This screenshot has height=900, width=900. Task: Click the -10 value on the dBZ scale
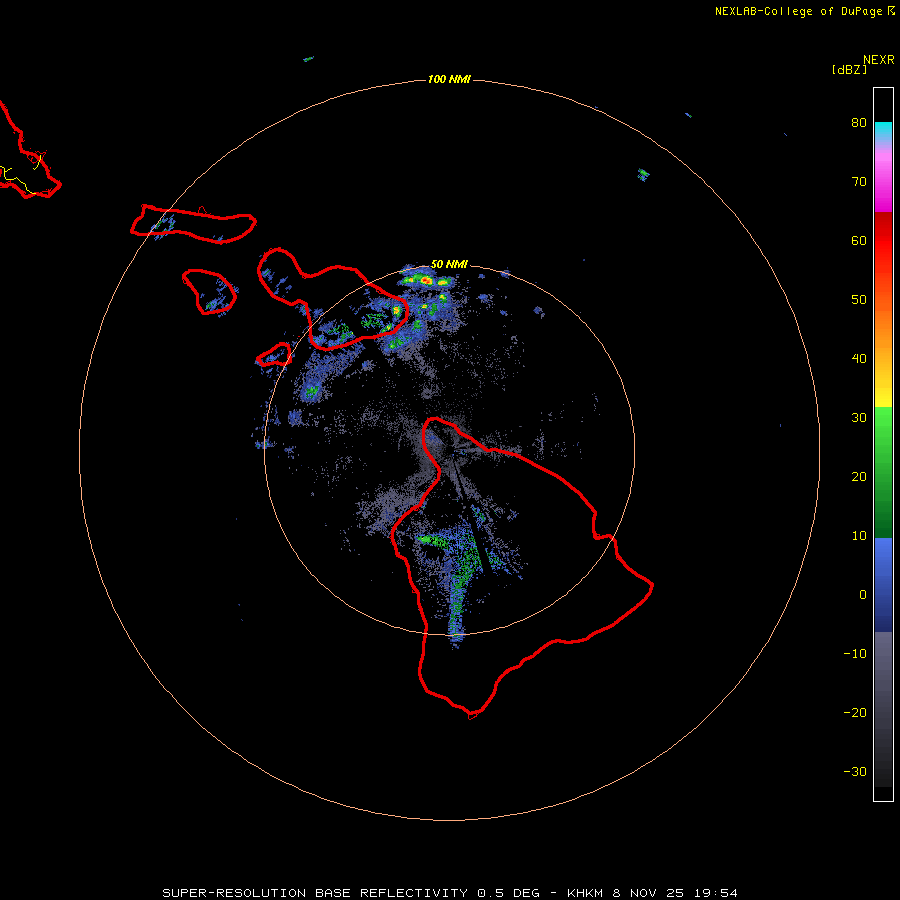(x=855, y=653)
